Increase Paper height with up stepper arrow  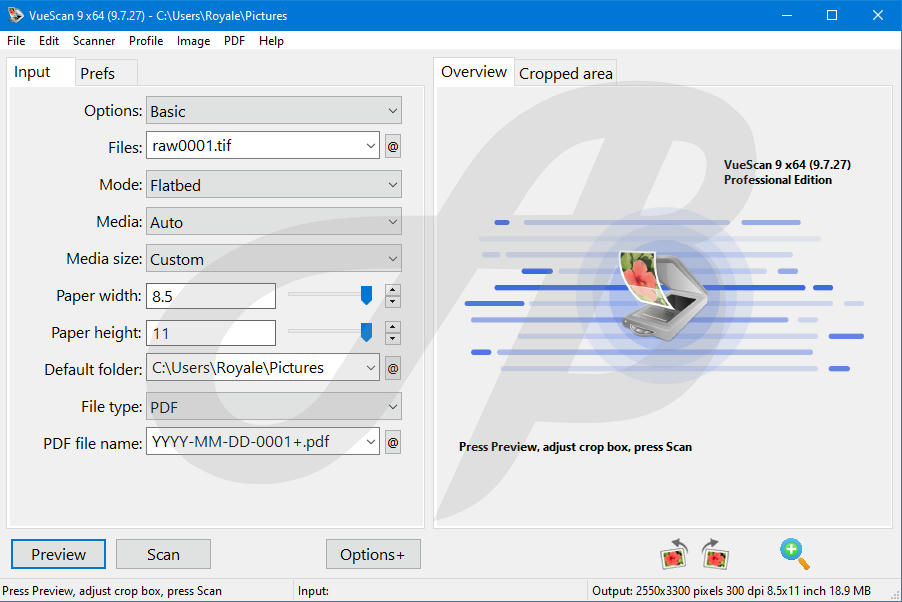pos(393,327)
